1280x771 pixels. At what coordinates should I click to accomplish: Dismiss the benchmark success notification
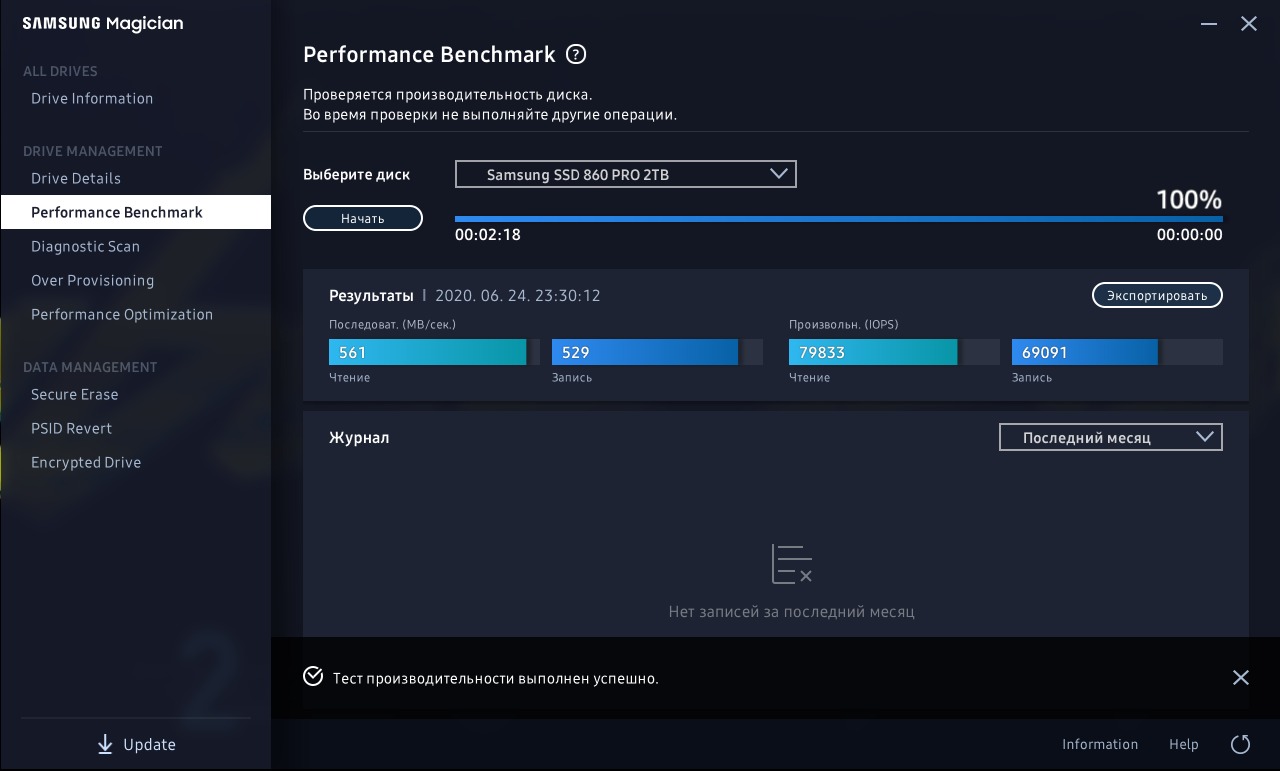(1241, 678)
